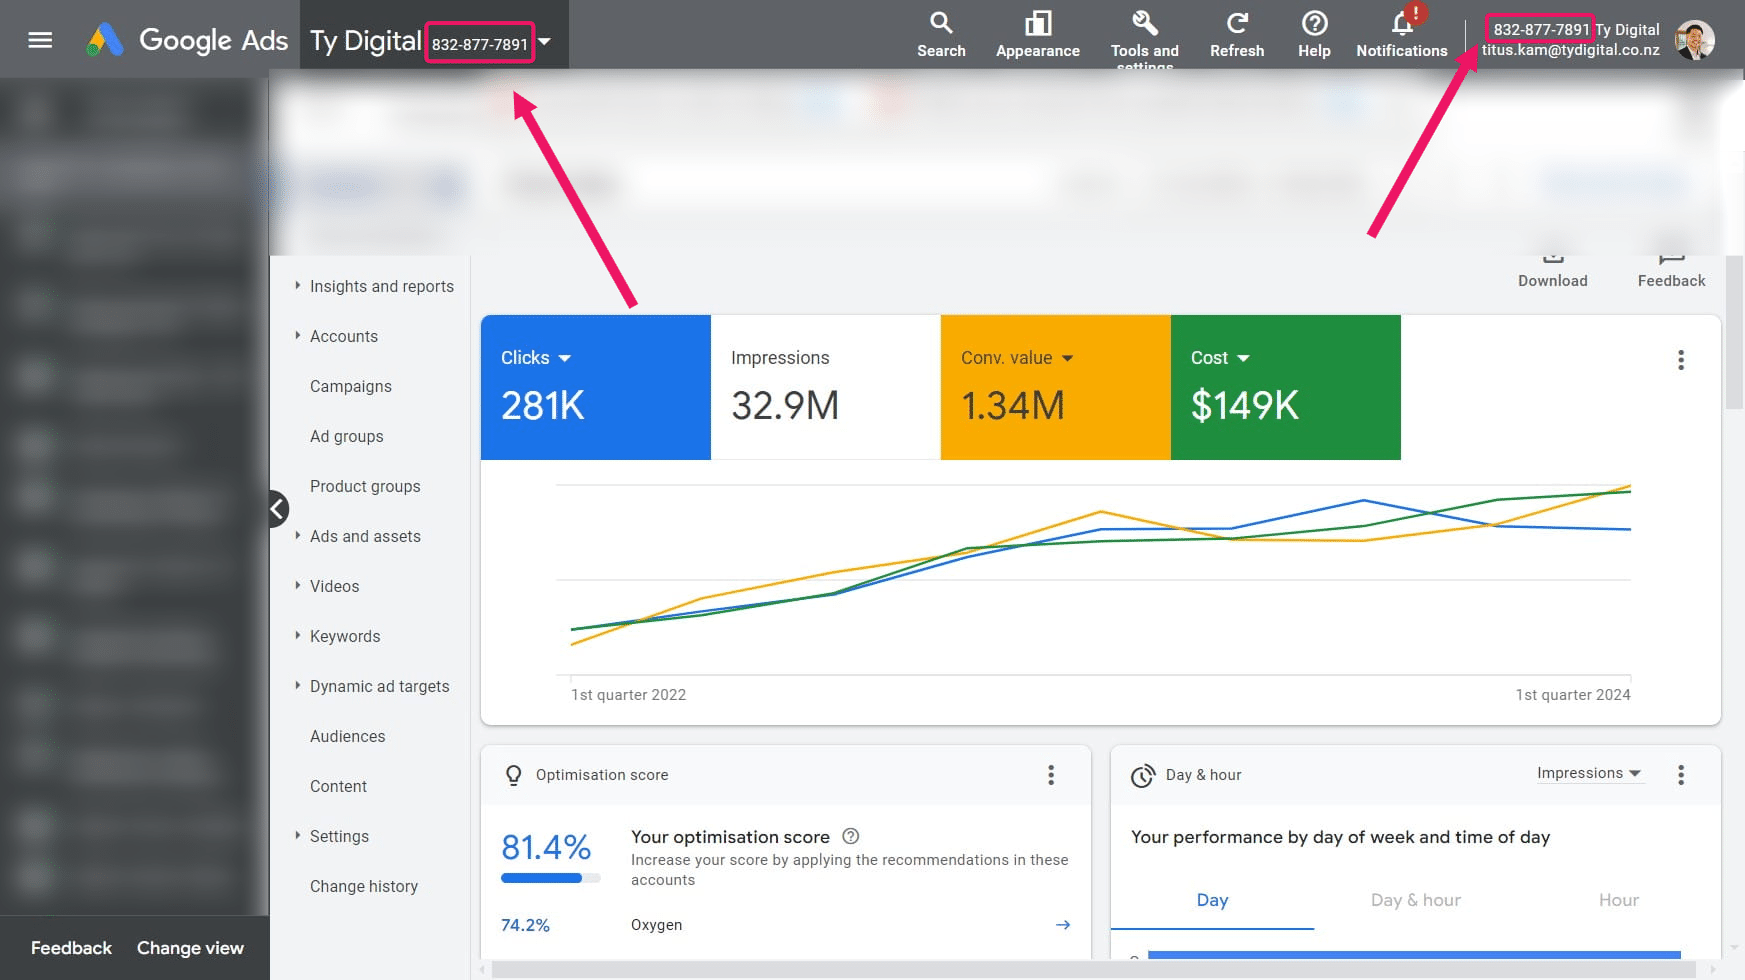The height and width of the screenshot is (980, 1745).
Task: Open the Ty Digital account selector dropdown
Action: point(545,43)
